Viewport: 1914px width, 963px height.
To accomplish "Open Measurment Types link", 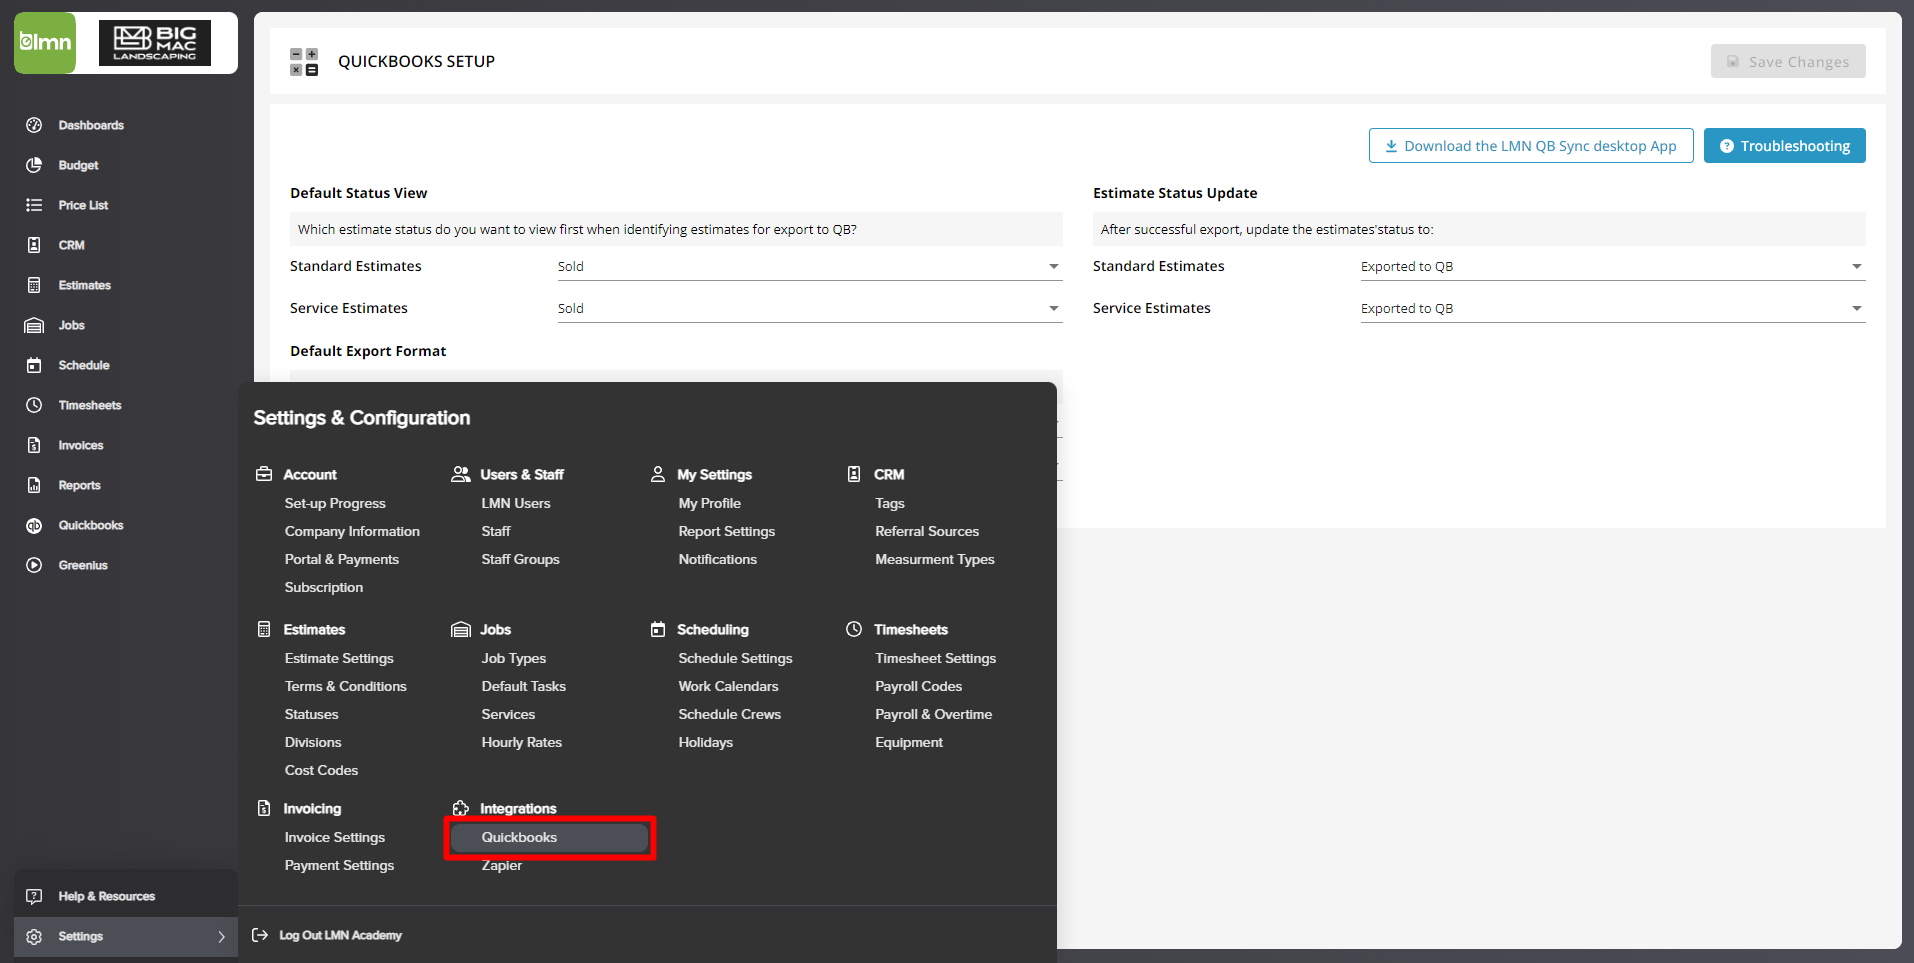I will (935, 560).
